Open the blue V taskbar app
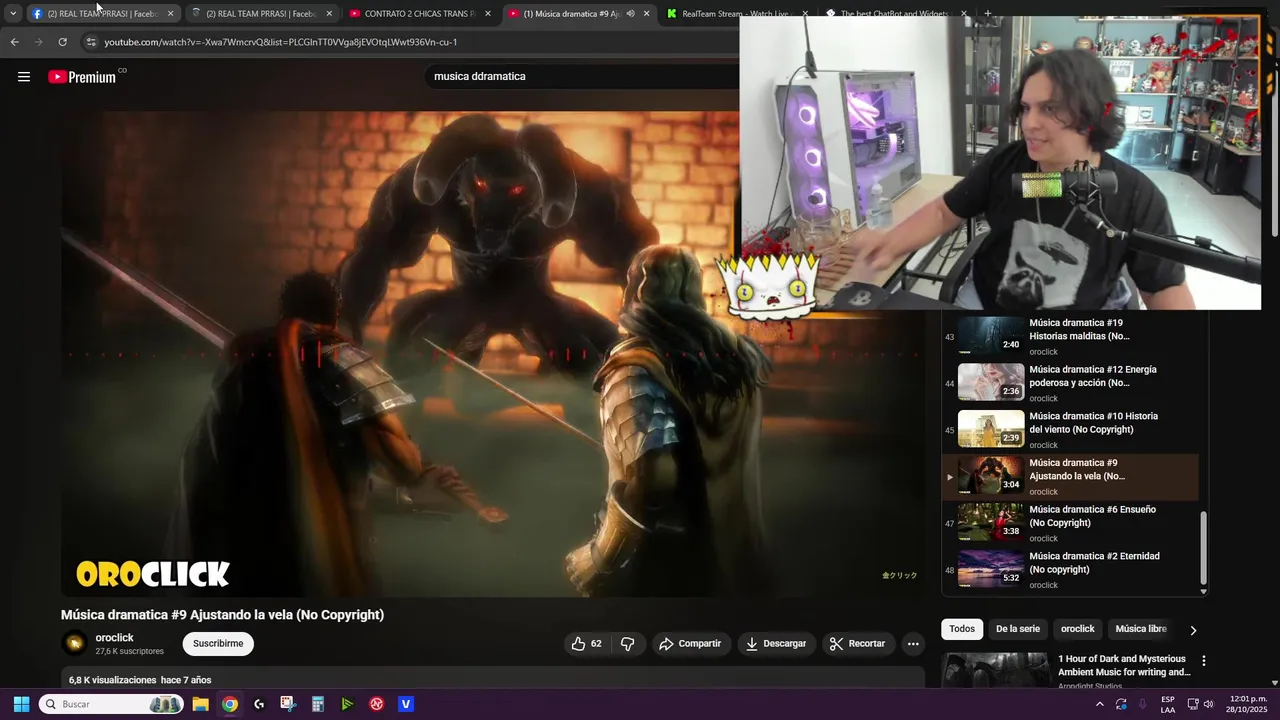Viewport: 1280px width, 720px height. (406, 704)
